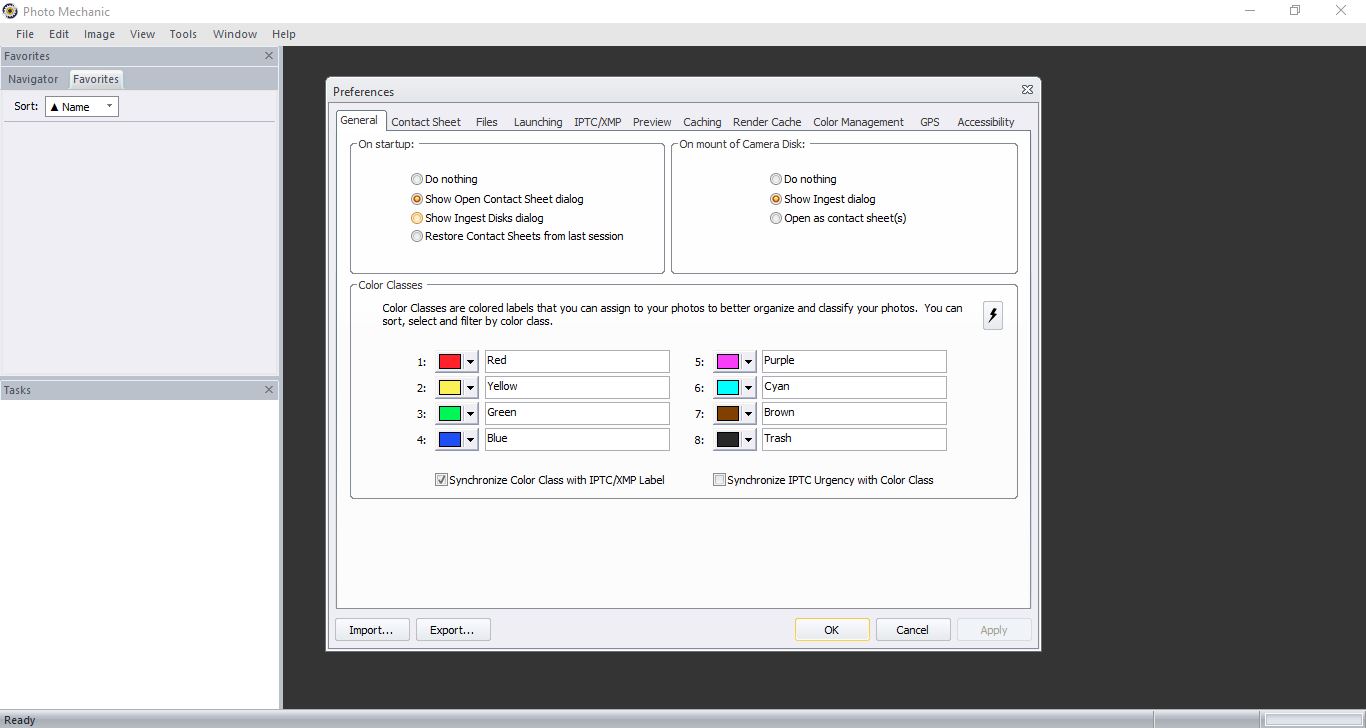Open the Edit menu
The height and width of the screenshot is (728, 1366).
pyautogui.click(x=59, y=34)
